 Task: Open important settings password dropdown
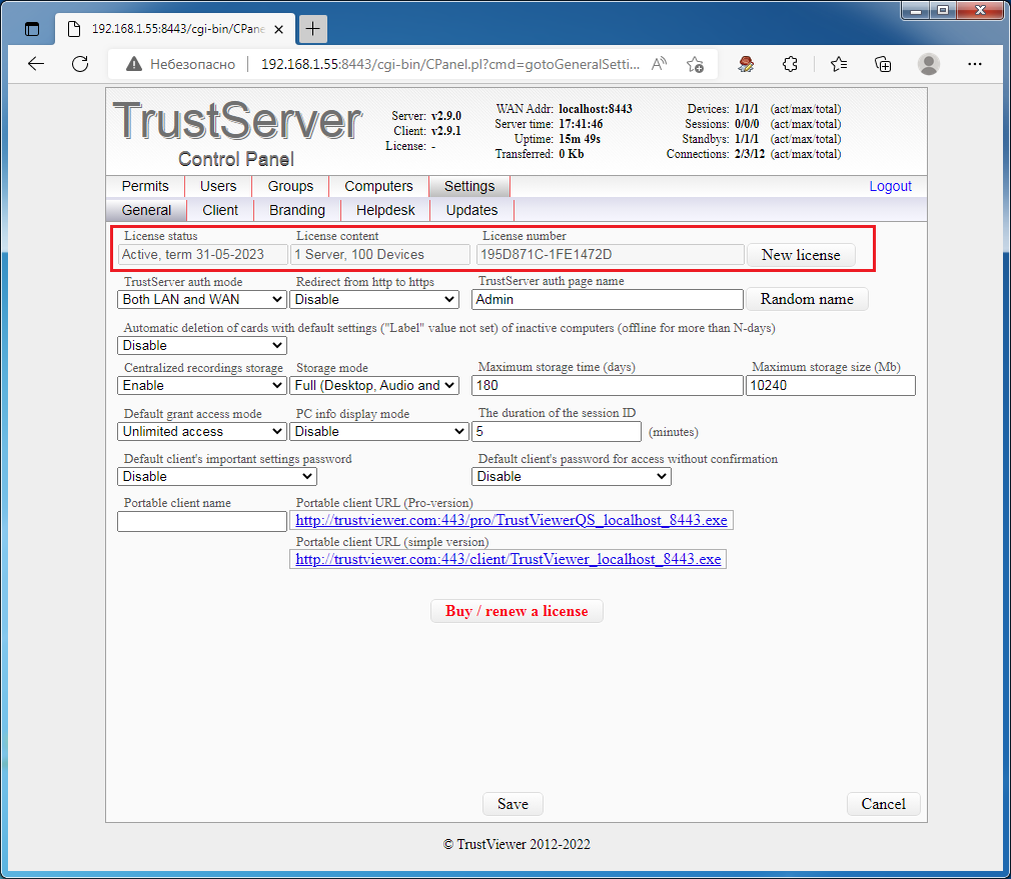(217, 477)
